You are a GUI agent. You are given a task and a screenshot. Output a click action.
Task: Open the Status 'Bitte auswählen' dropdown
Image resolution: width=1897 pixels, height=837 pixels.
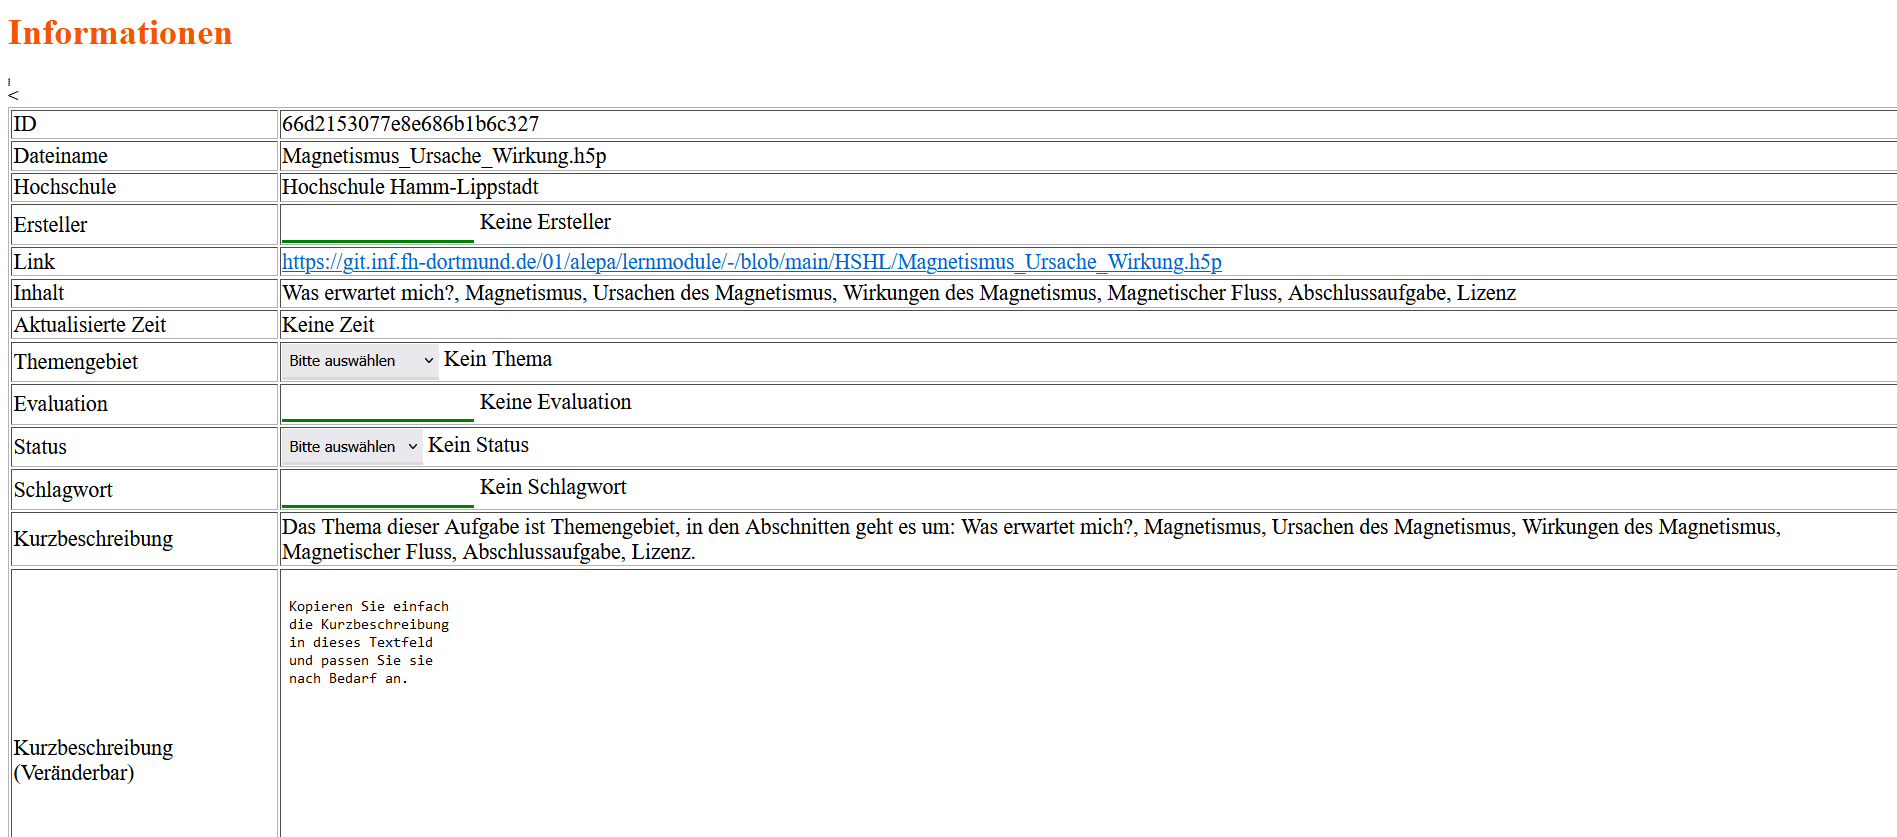[351, 447]
